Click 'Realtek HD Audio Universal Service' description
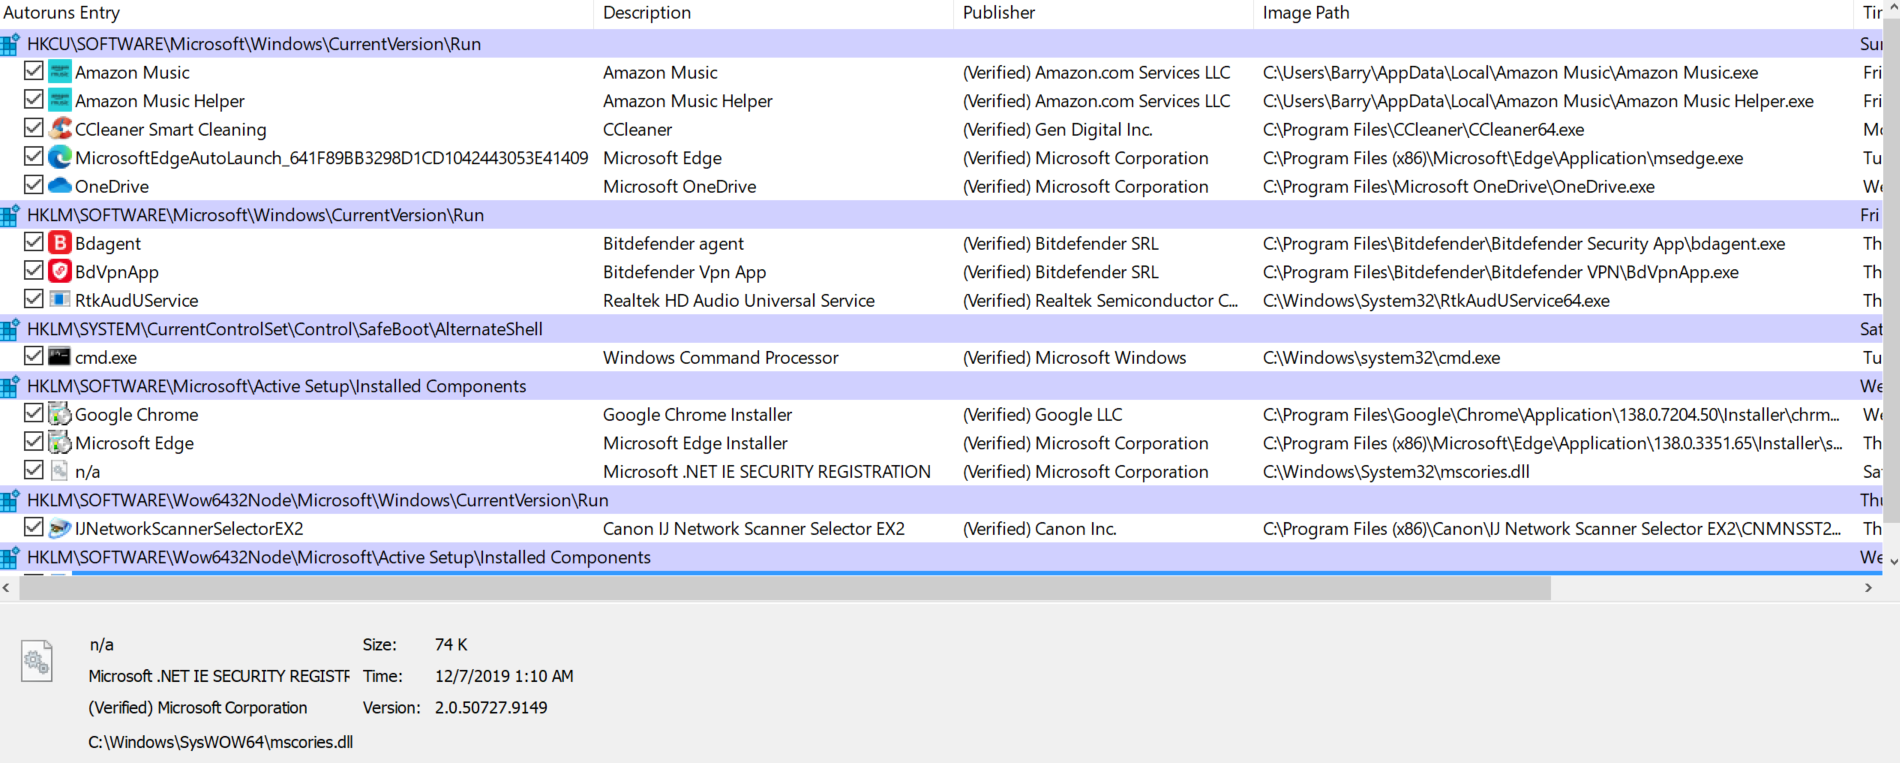 [x=738, y=300]
